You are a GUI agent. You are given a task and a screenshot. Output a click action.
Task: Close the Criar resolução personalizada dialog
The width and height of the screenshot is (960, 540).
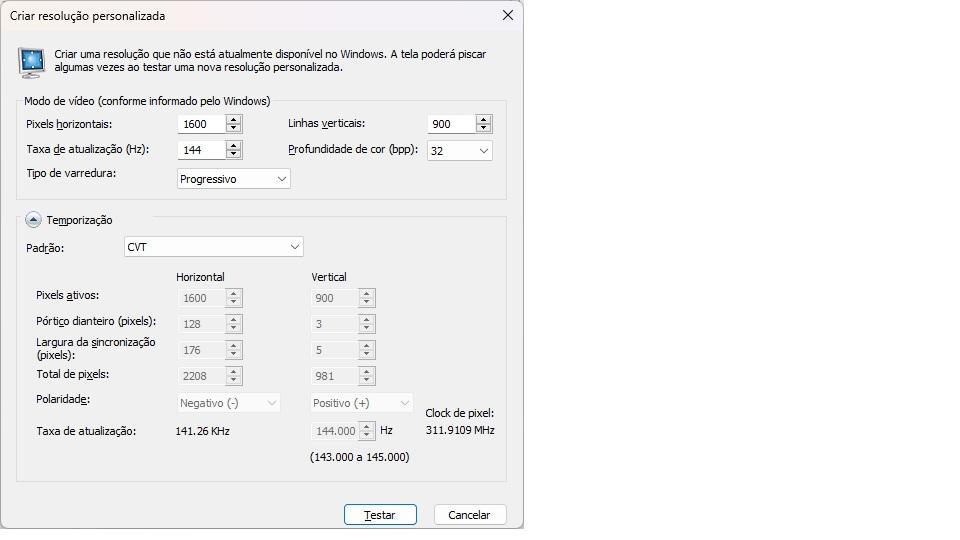tap(508, 15)
